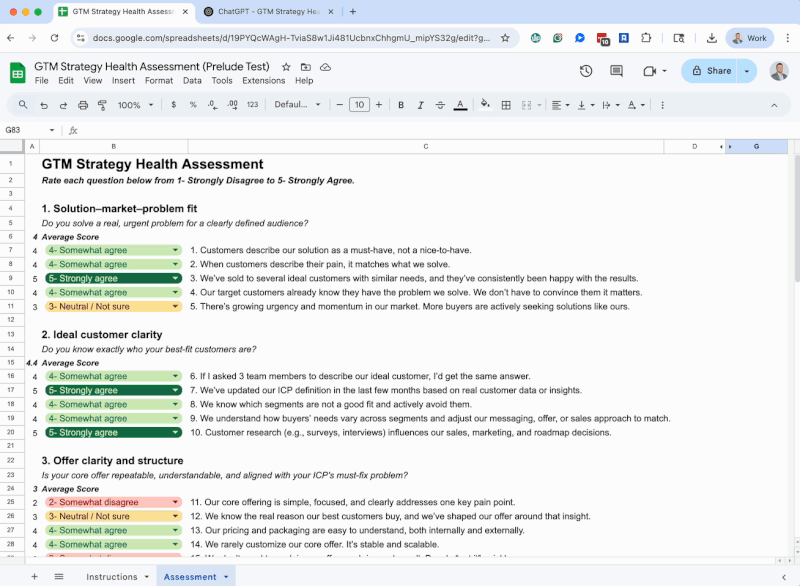Viewport: 800px width, 586px height.
Task: Bookmark this page star in address bar
Action: coord(505,38)
